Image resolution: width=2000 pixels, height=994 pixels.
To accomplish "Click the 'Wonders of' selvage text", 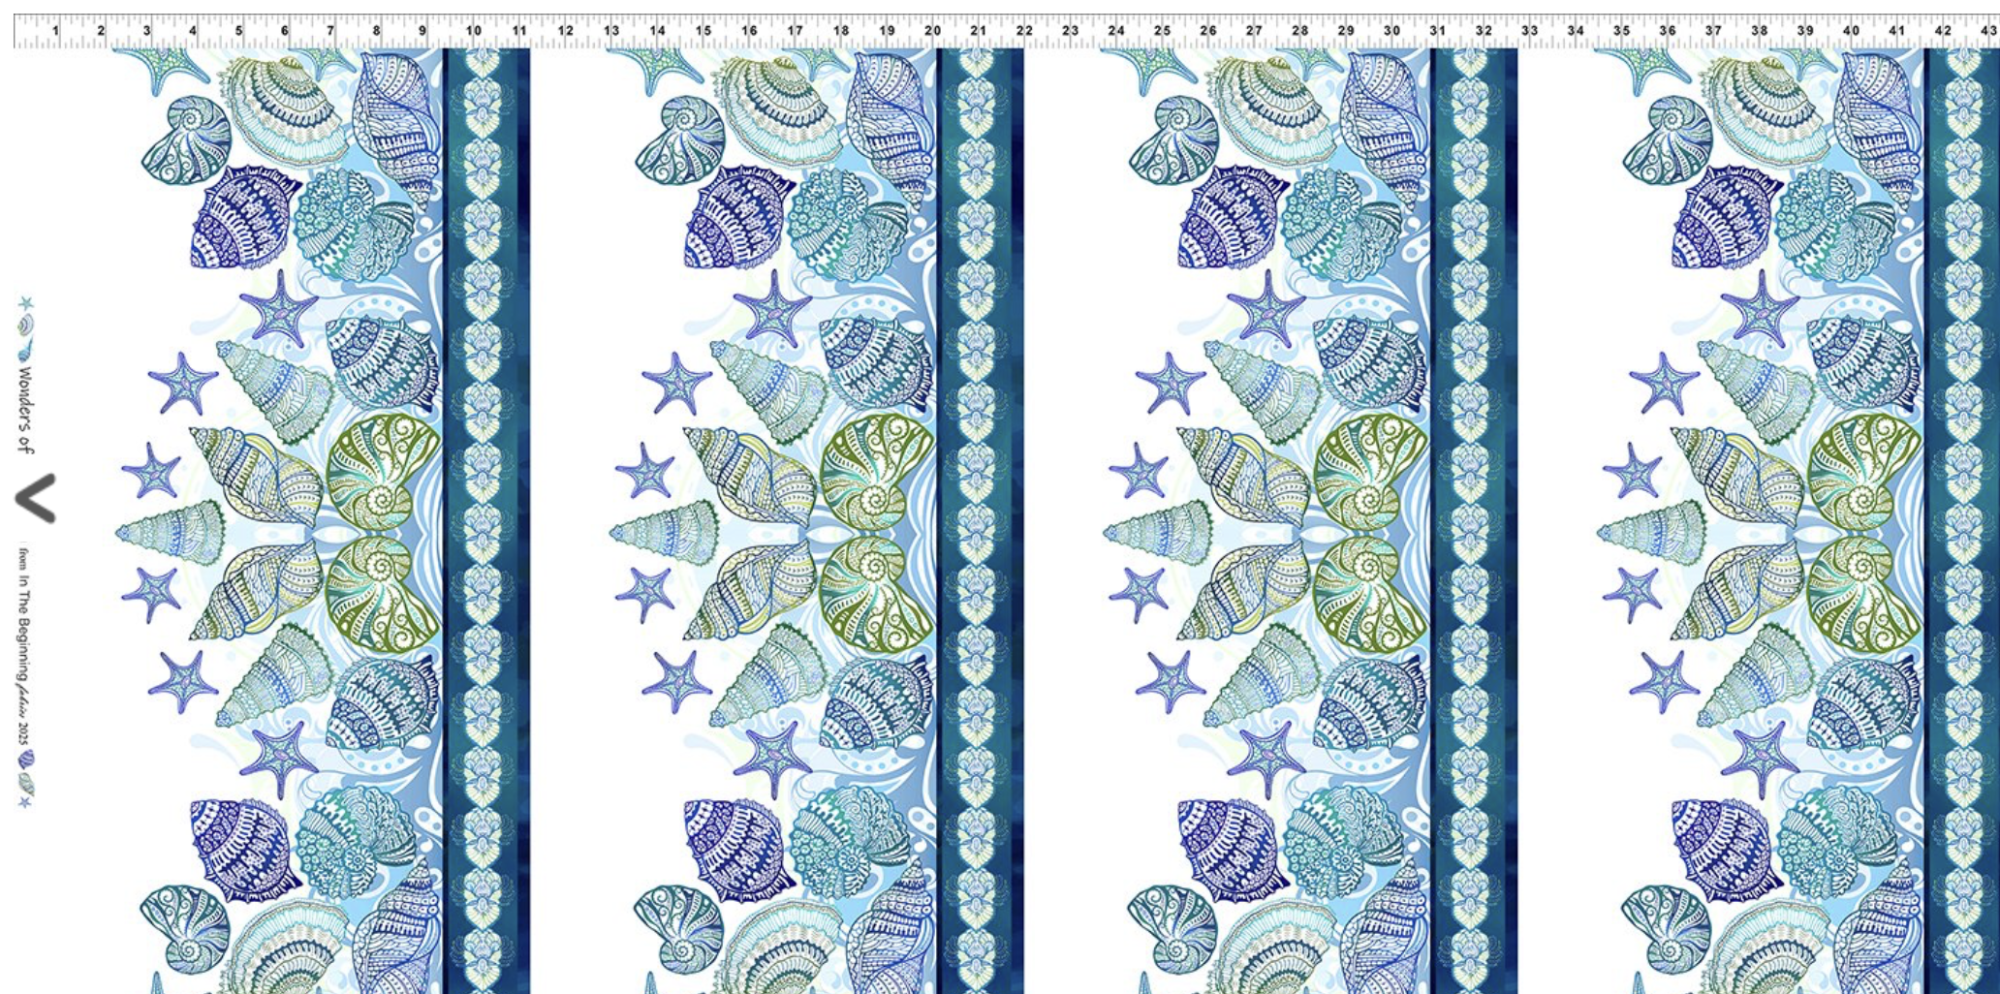I will point(25,410).
